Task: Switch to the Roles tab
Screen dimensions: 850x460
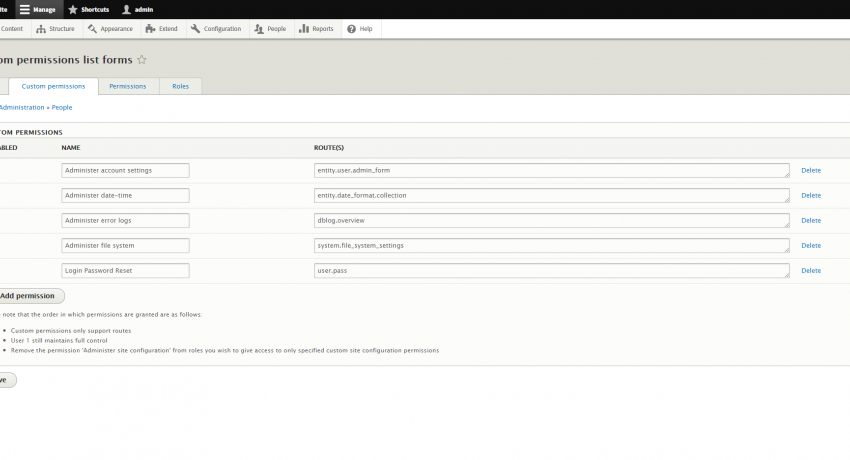Action: [x=181, y=86]
